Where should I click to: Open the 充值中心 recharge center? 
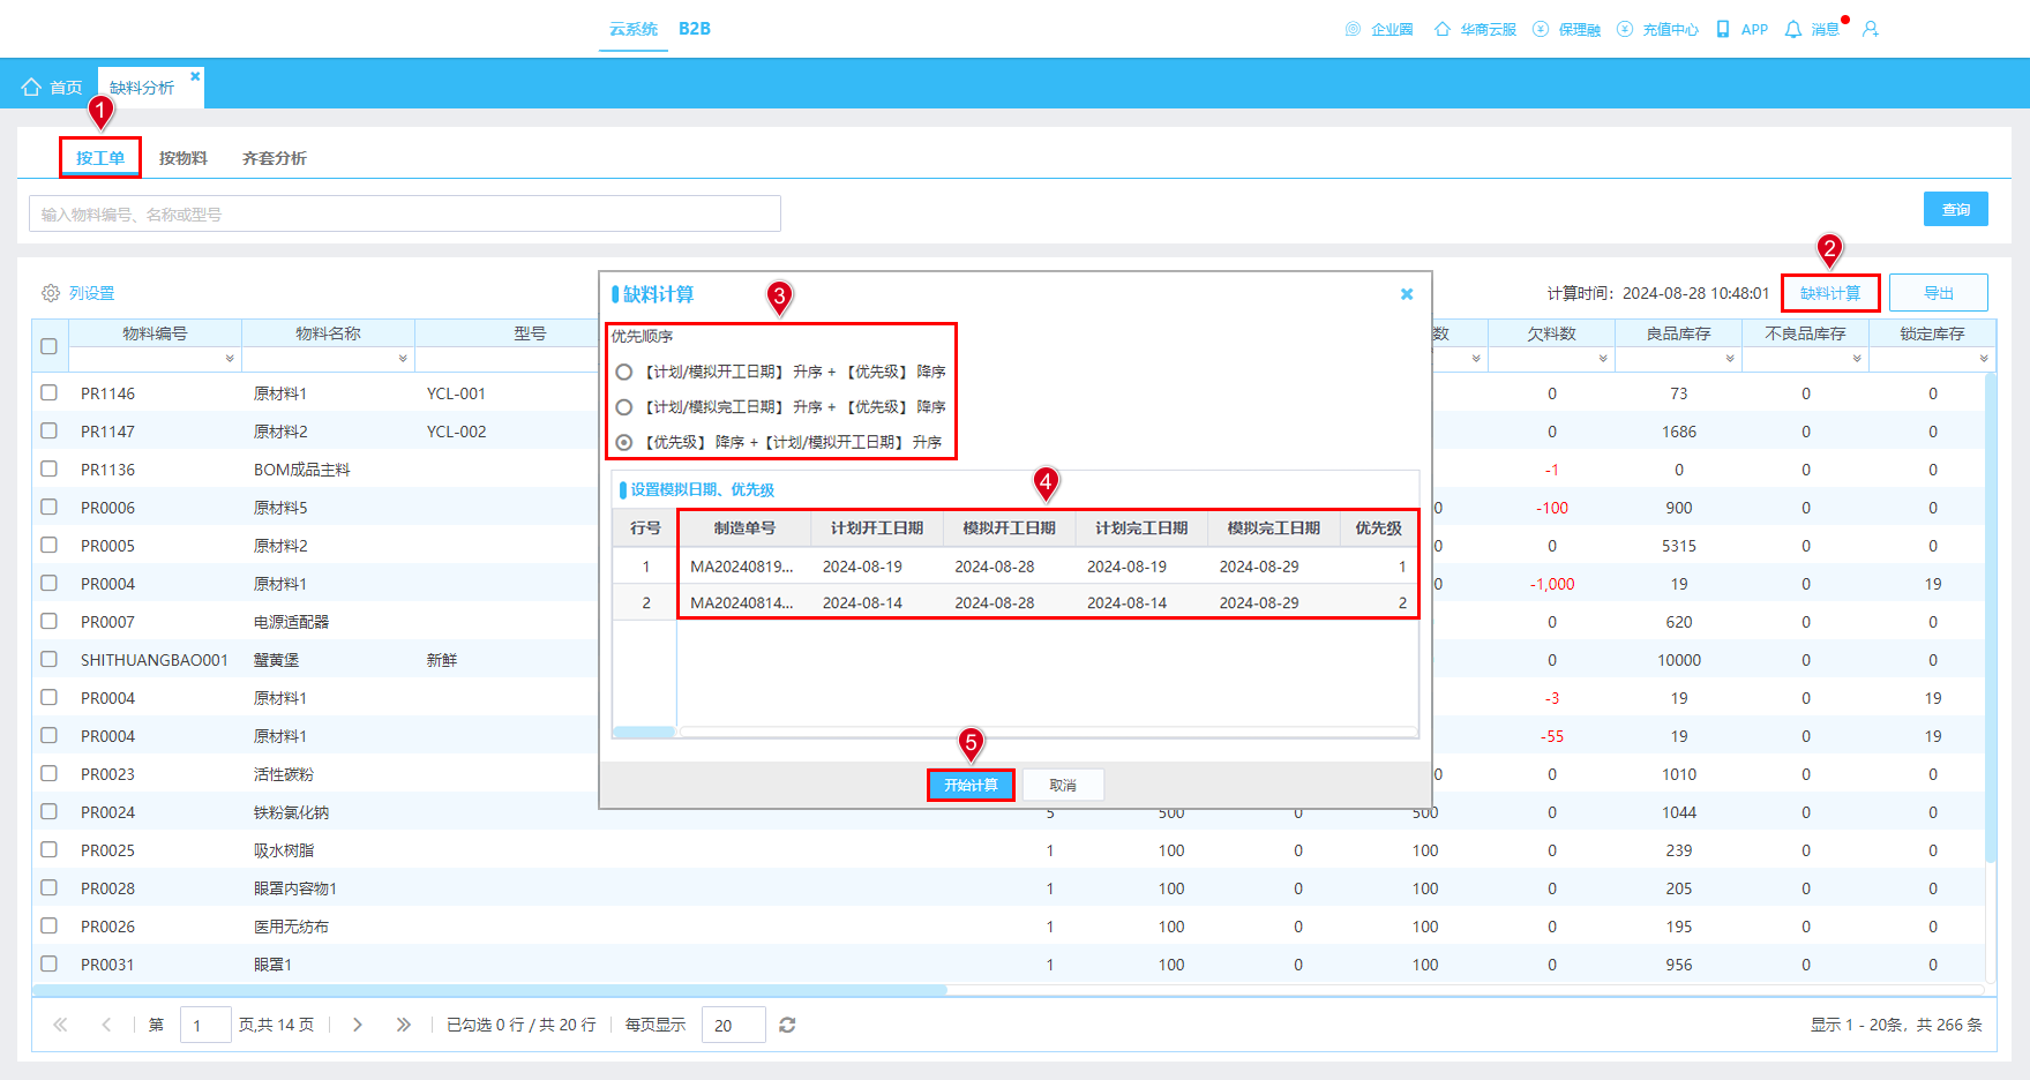coord(1657,29)
